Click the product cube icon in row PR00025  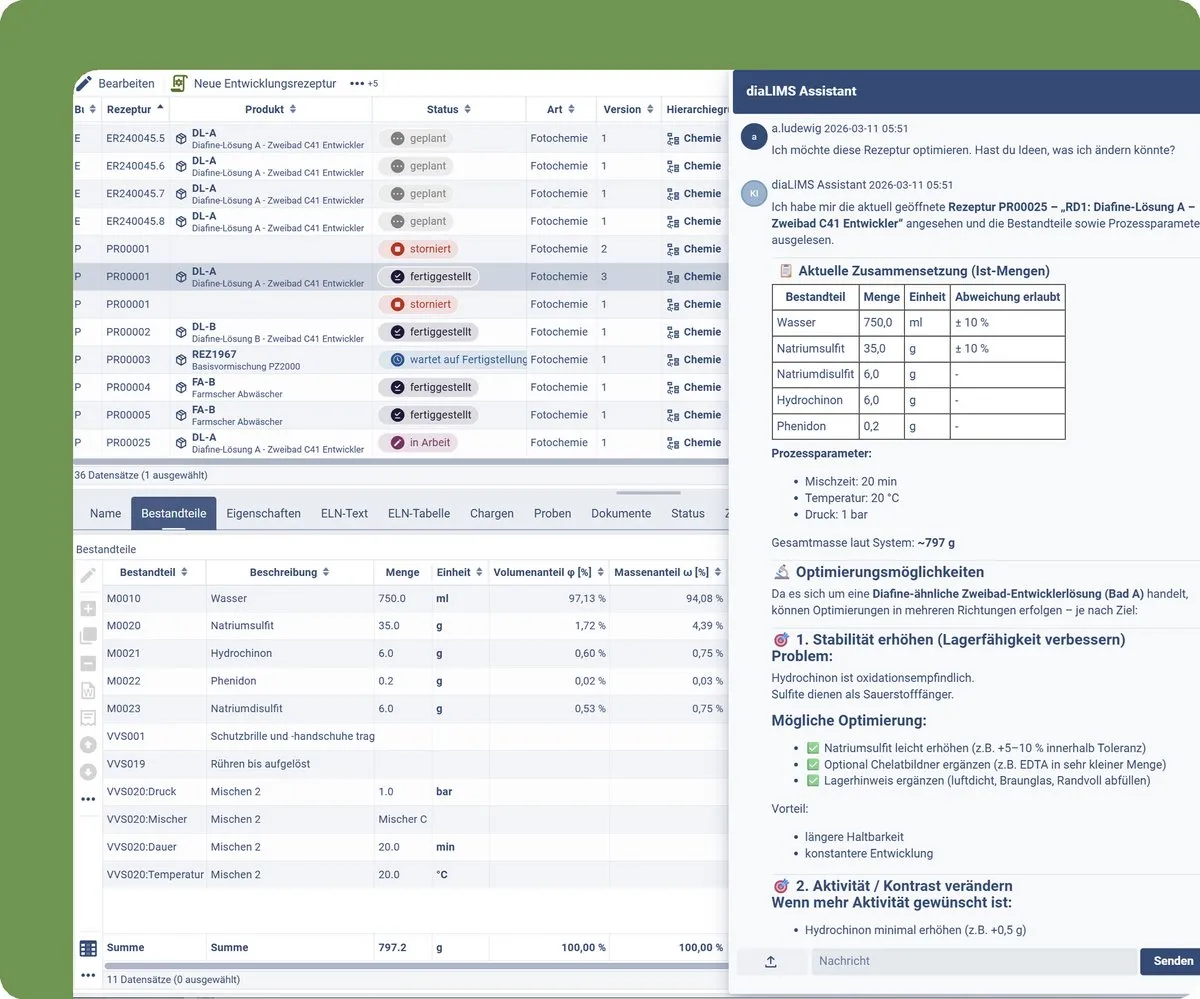click(181, 443)
